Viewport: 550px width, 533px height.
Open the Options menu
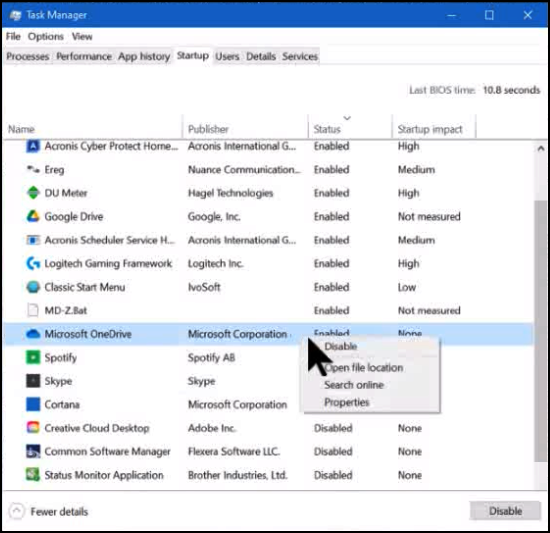pyautogui.click(x=46, y=36)
